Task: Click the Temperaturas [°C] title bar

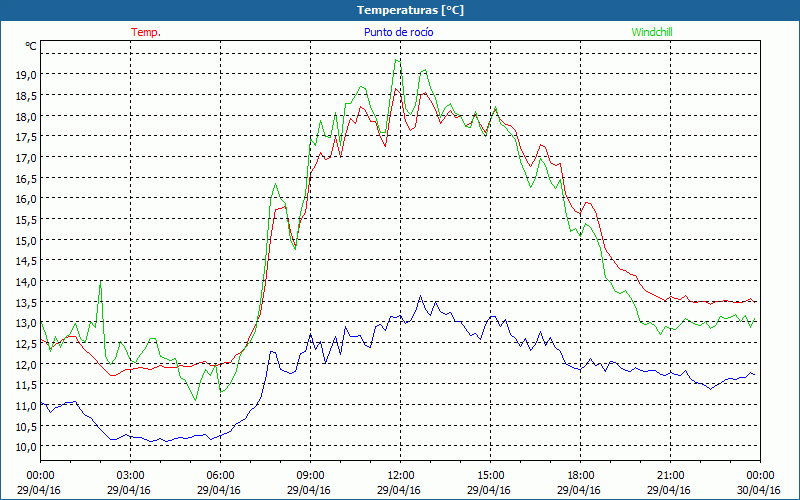Action: (x=400, y=10)
